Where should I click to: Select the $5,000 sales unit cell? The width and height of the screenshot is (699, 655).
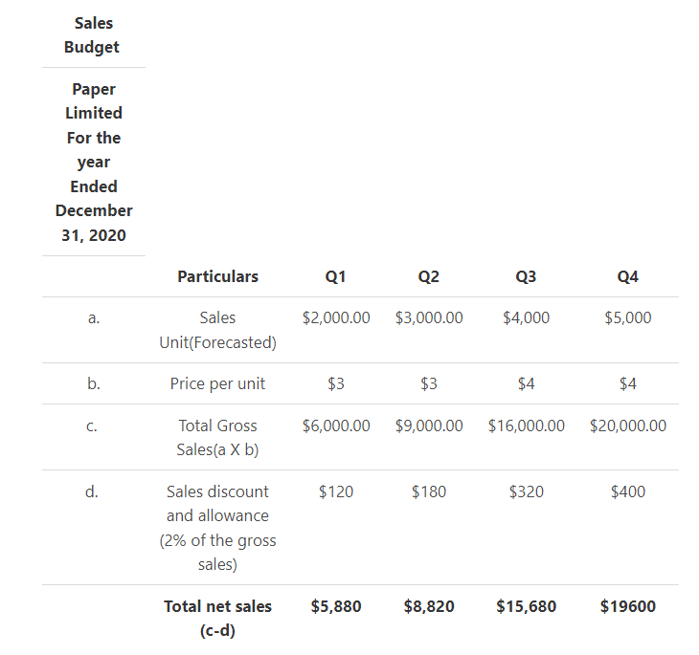click(x=628, y=318)
